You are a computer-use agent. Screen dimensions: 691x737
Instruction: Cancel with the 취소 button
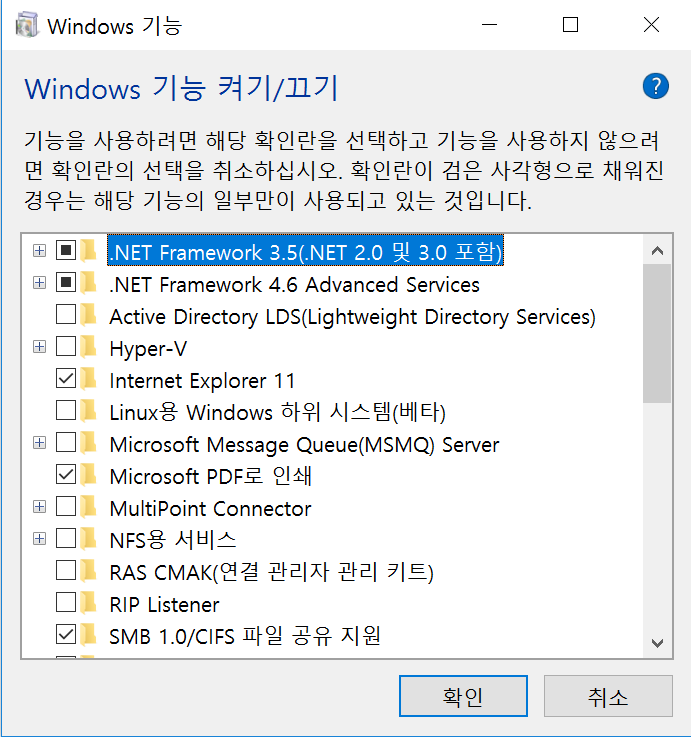click(608, 696)
